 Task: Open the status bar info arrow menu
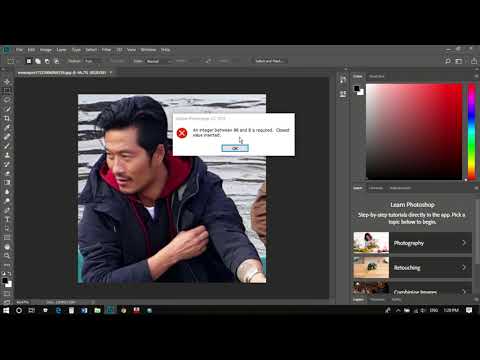pos(93,302)
